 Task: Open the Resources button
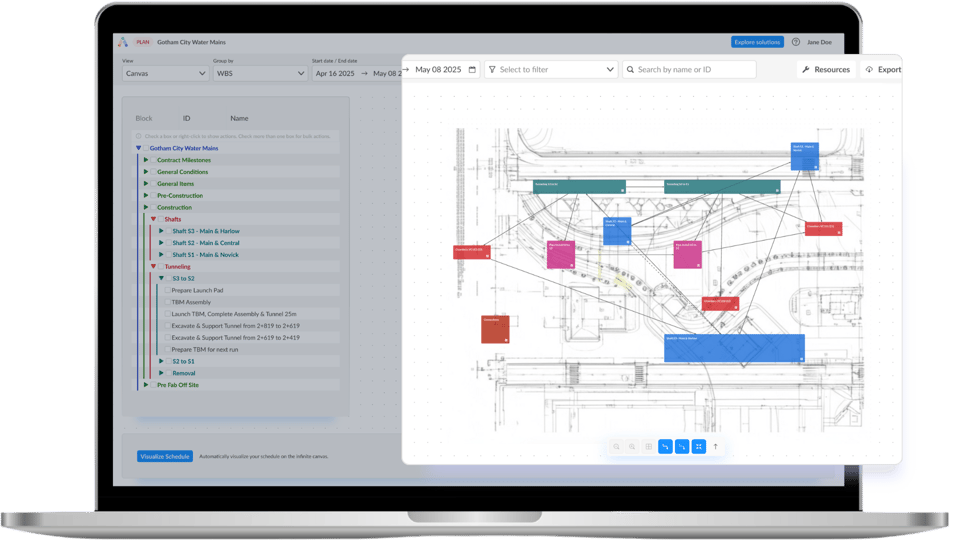coord(827,70)
